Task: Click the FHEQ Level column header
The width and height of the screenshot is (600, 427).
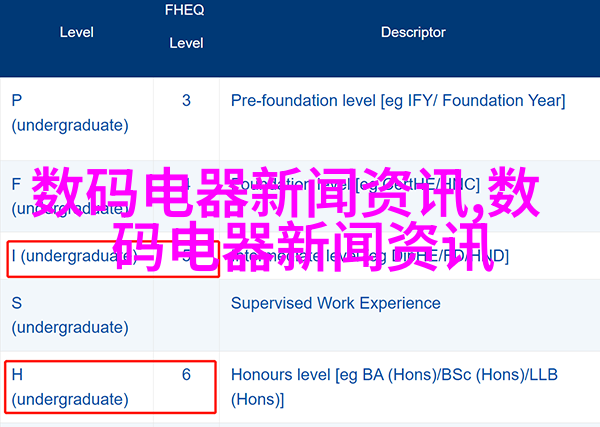Action: point(186,26)
